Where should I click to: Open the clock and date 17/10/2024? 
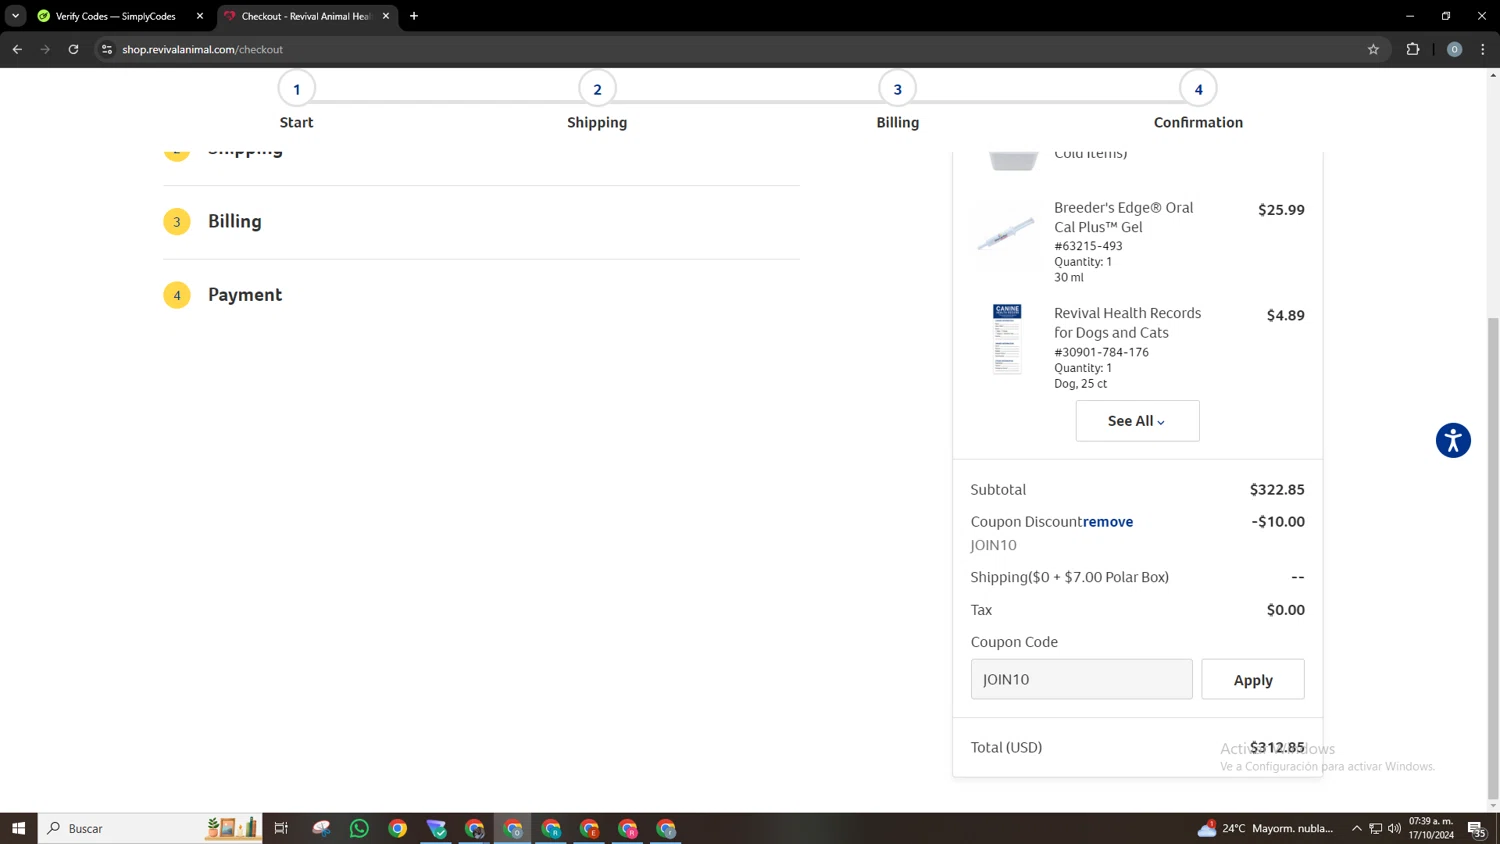(x=1431, y=828)
